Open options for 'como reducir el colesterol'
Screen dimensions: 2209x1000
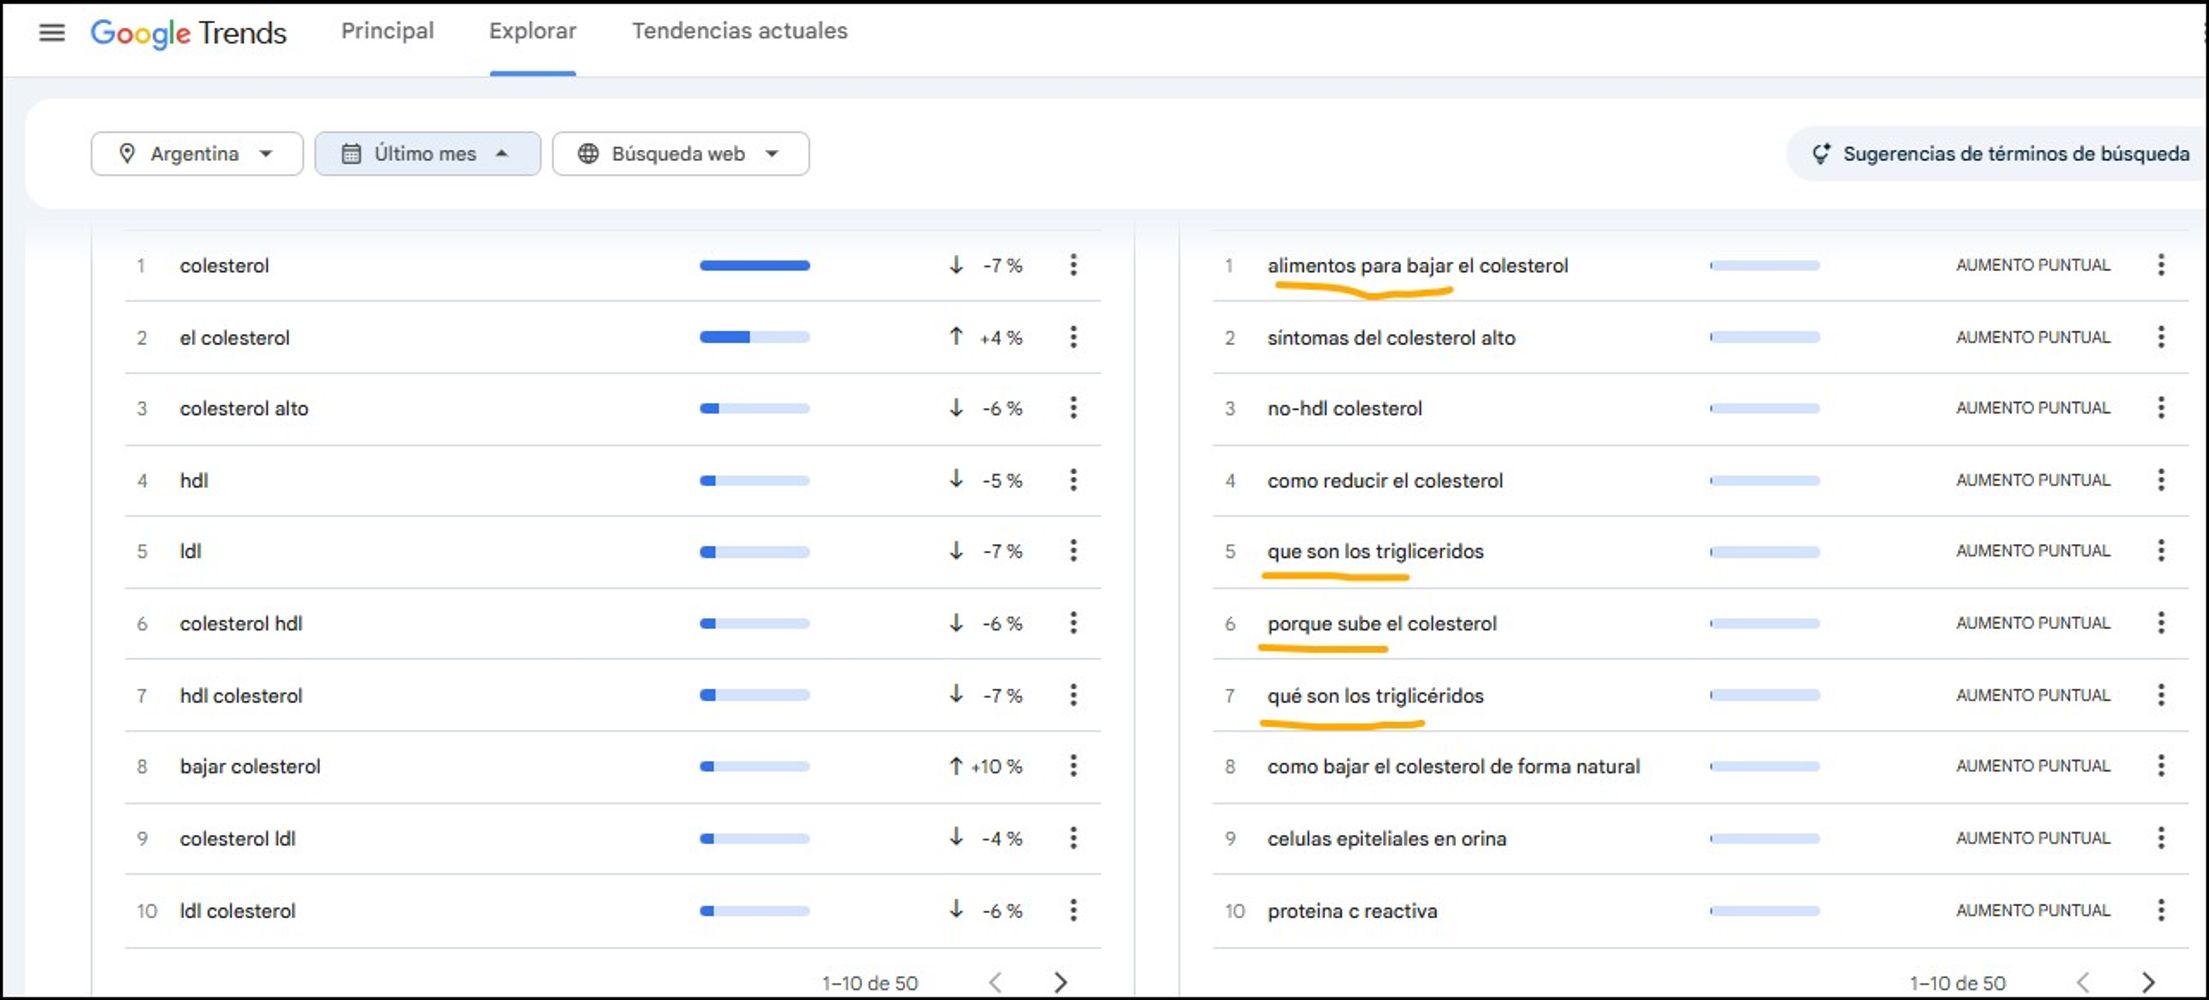tap(2161, 480)
